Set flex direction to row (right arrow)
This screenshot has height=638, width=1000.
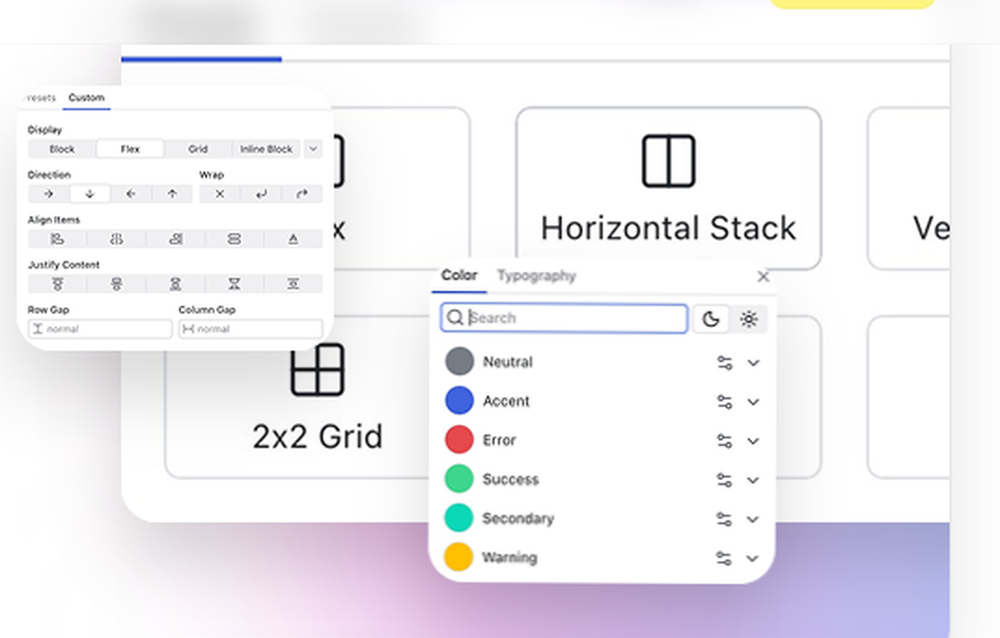[x=48, y=194]
